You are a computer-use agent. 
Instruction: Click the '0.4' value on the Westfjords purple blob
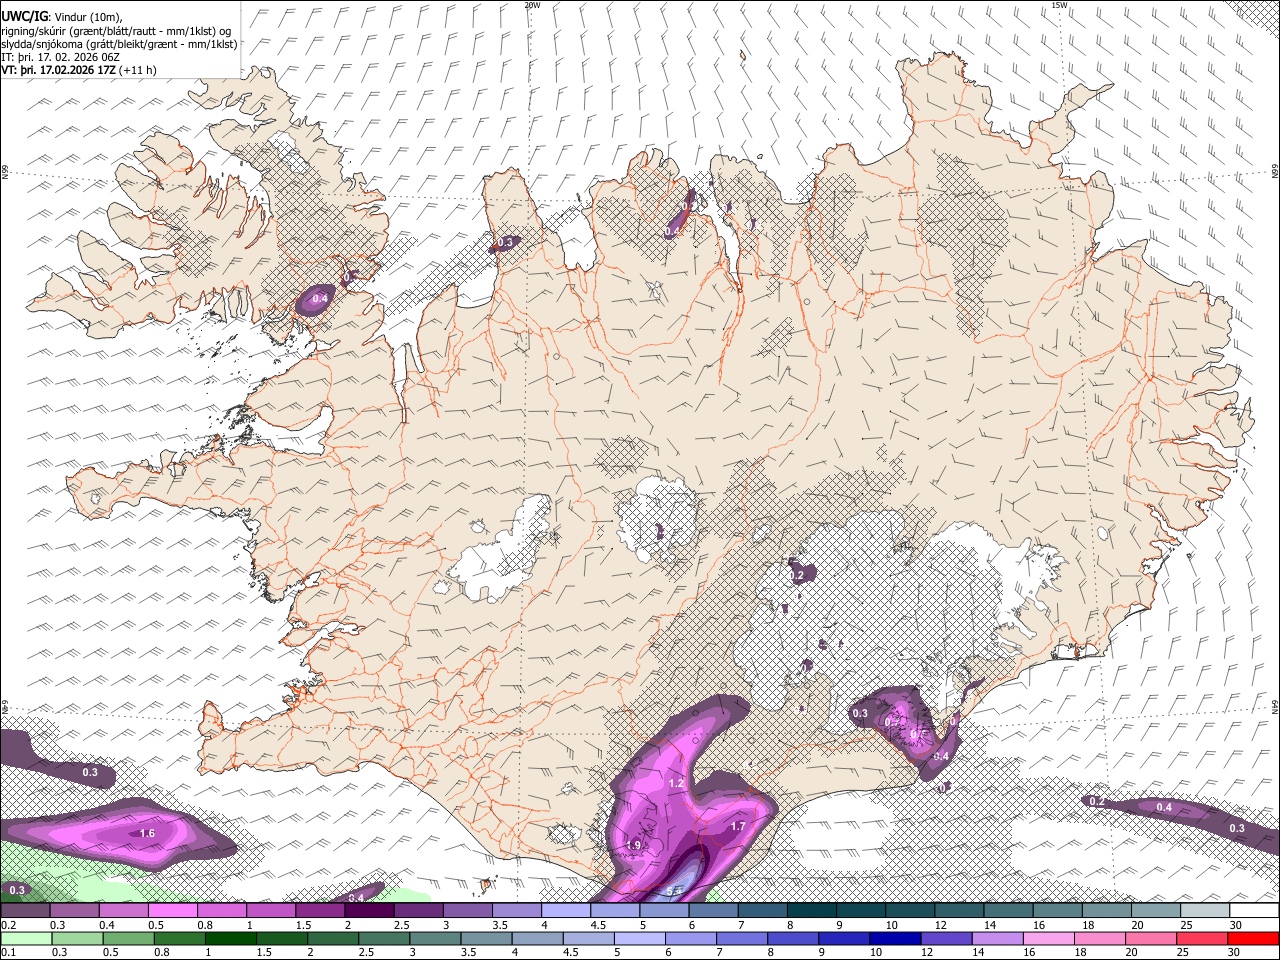pos(320,298)
